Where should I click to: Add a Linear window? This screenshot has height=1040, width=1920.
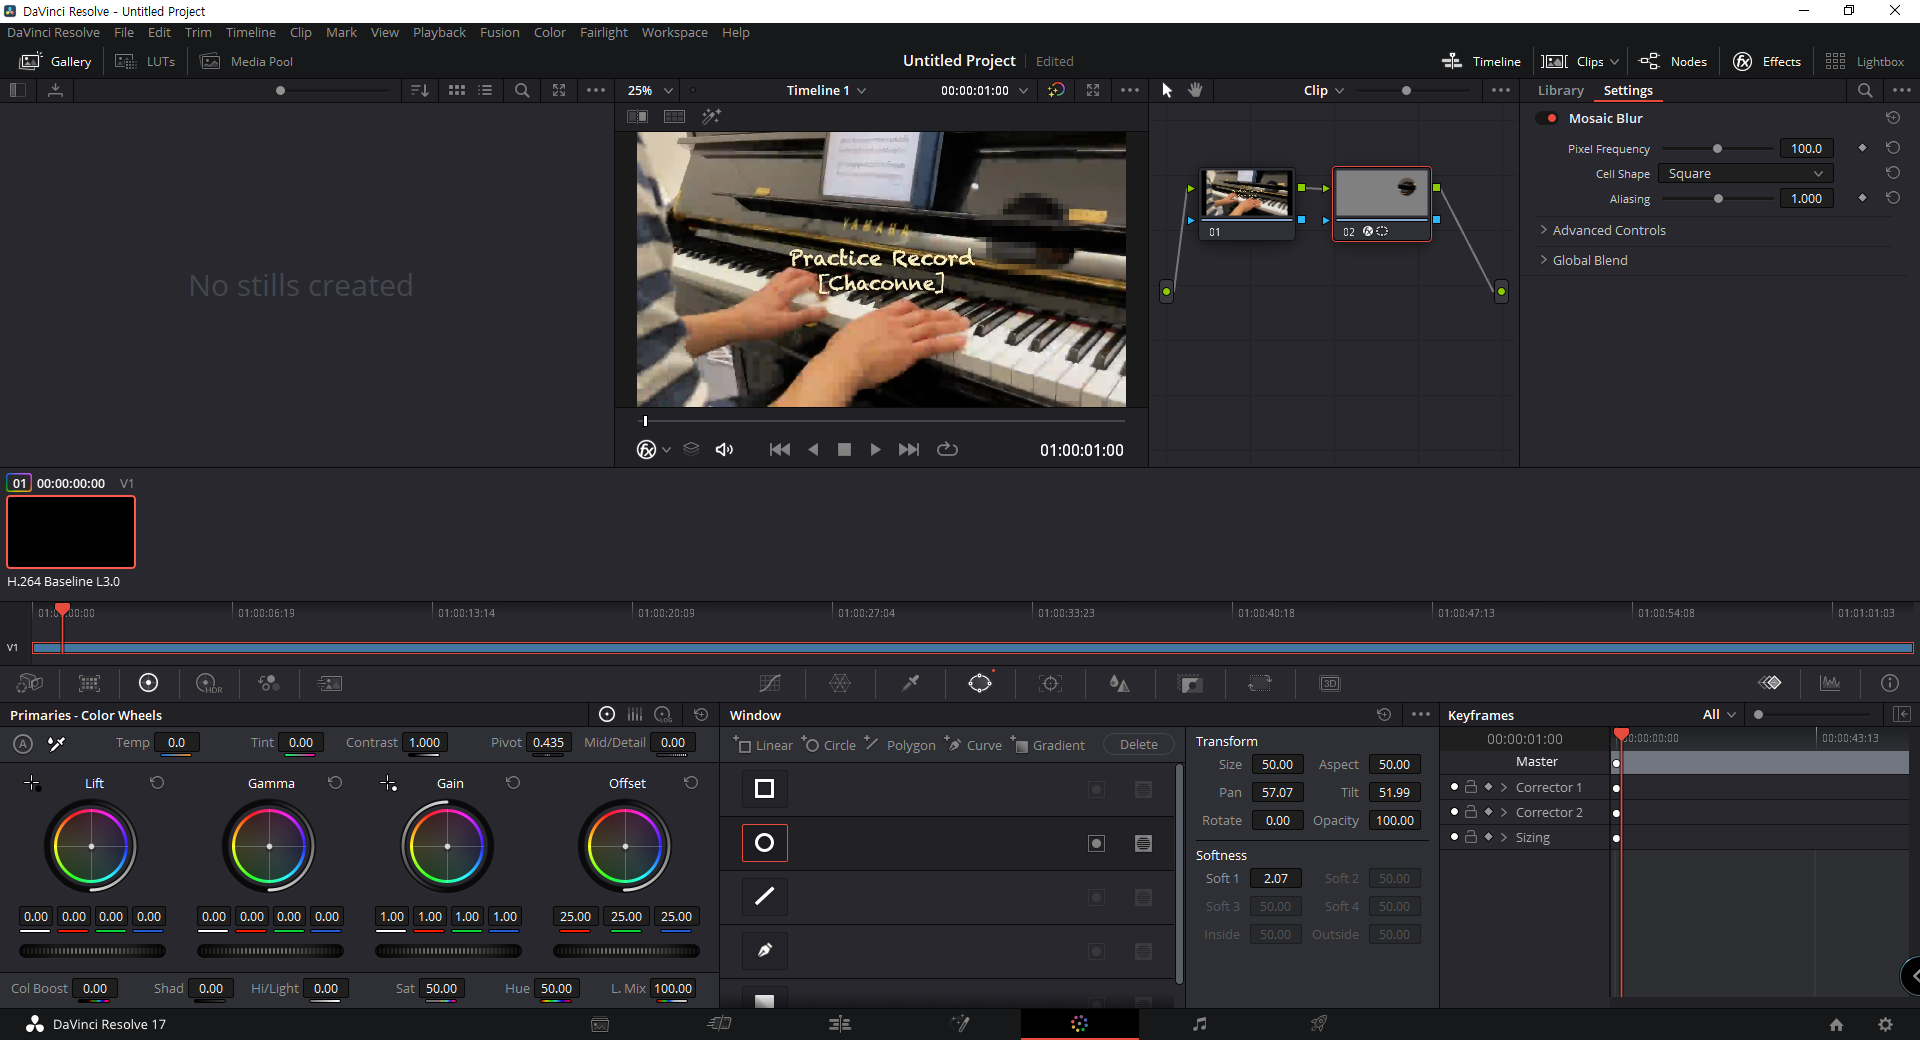pyautogui.click(x=763, y=745)
